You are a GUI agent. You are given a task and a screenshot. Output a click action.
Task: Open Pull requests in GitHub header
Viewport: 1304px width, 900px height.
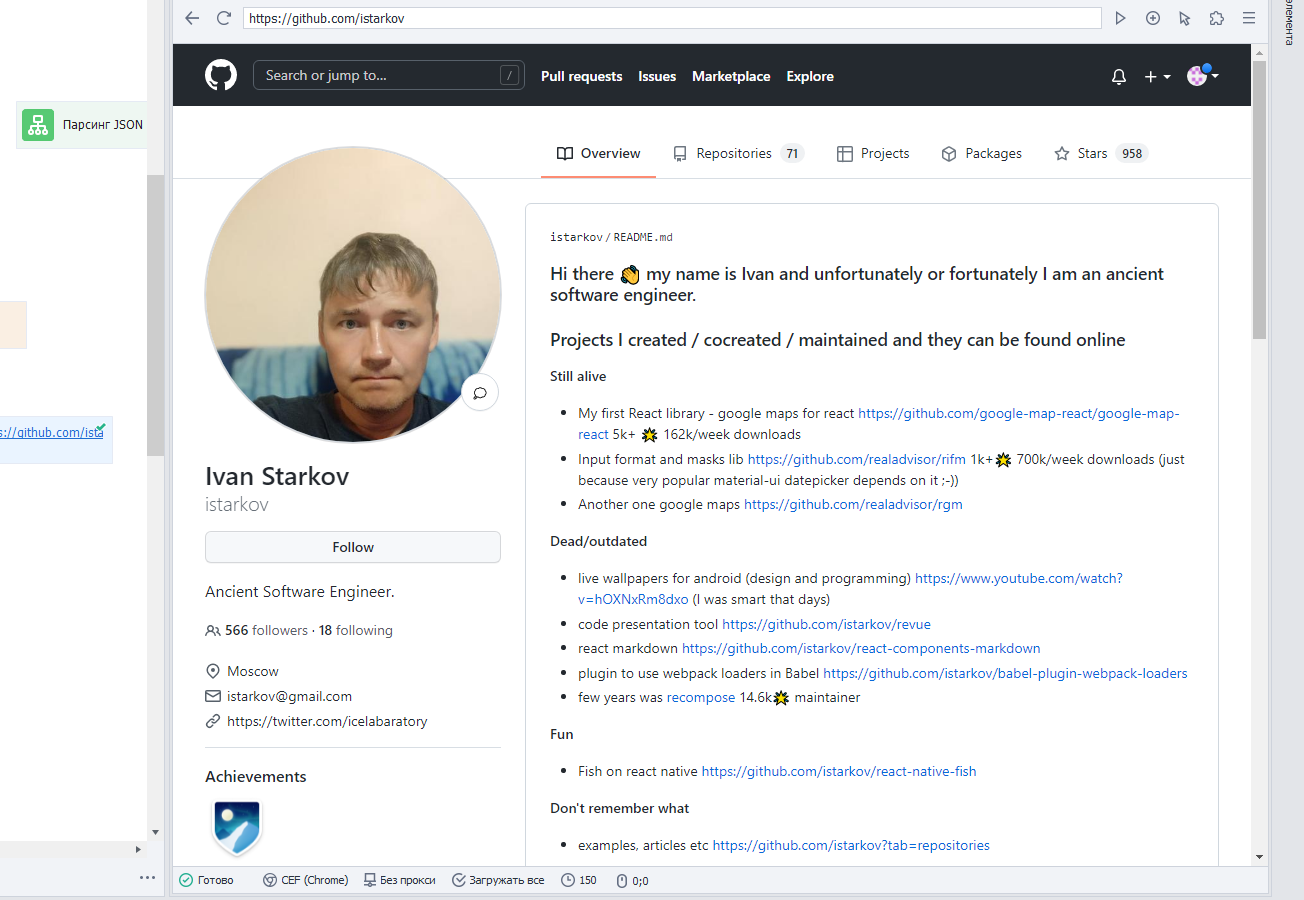pos(582,76)
